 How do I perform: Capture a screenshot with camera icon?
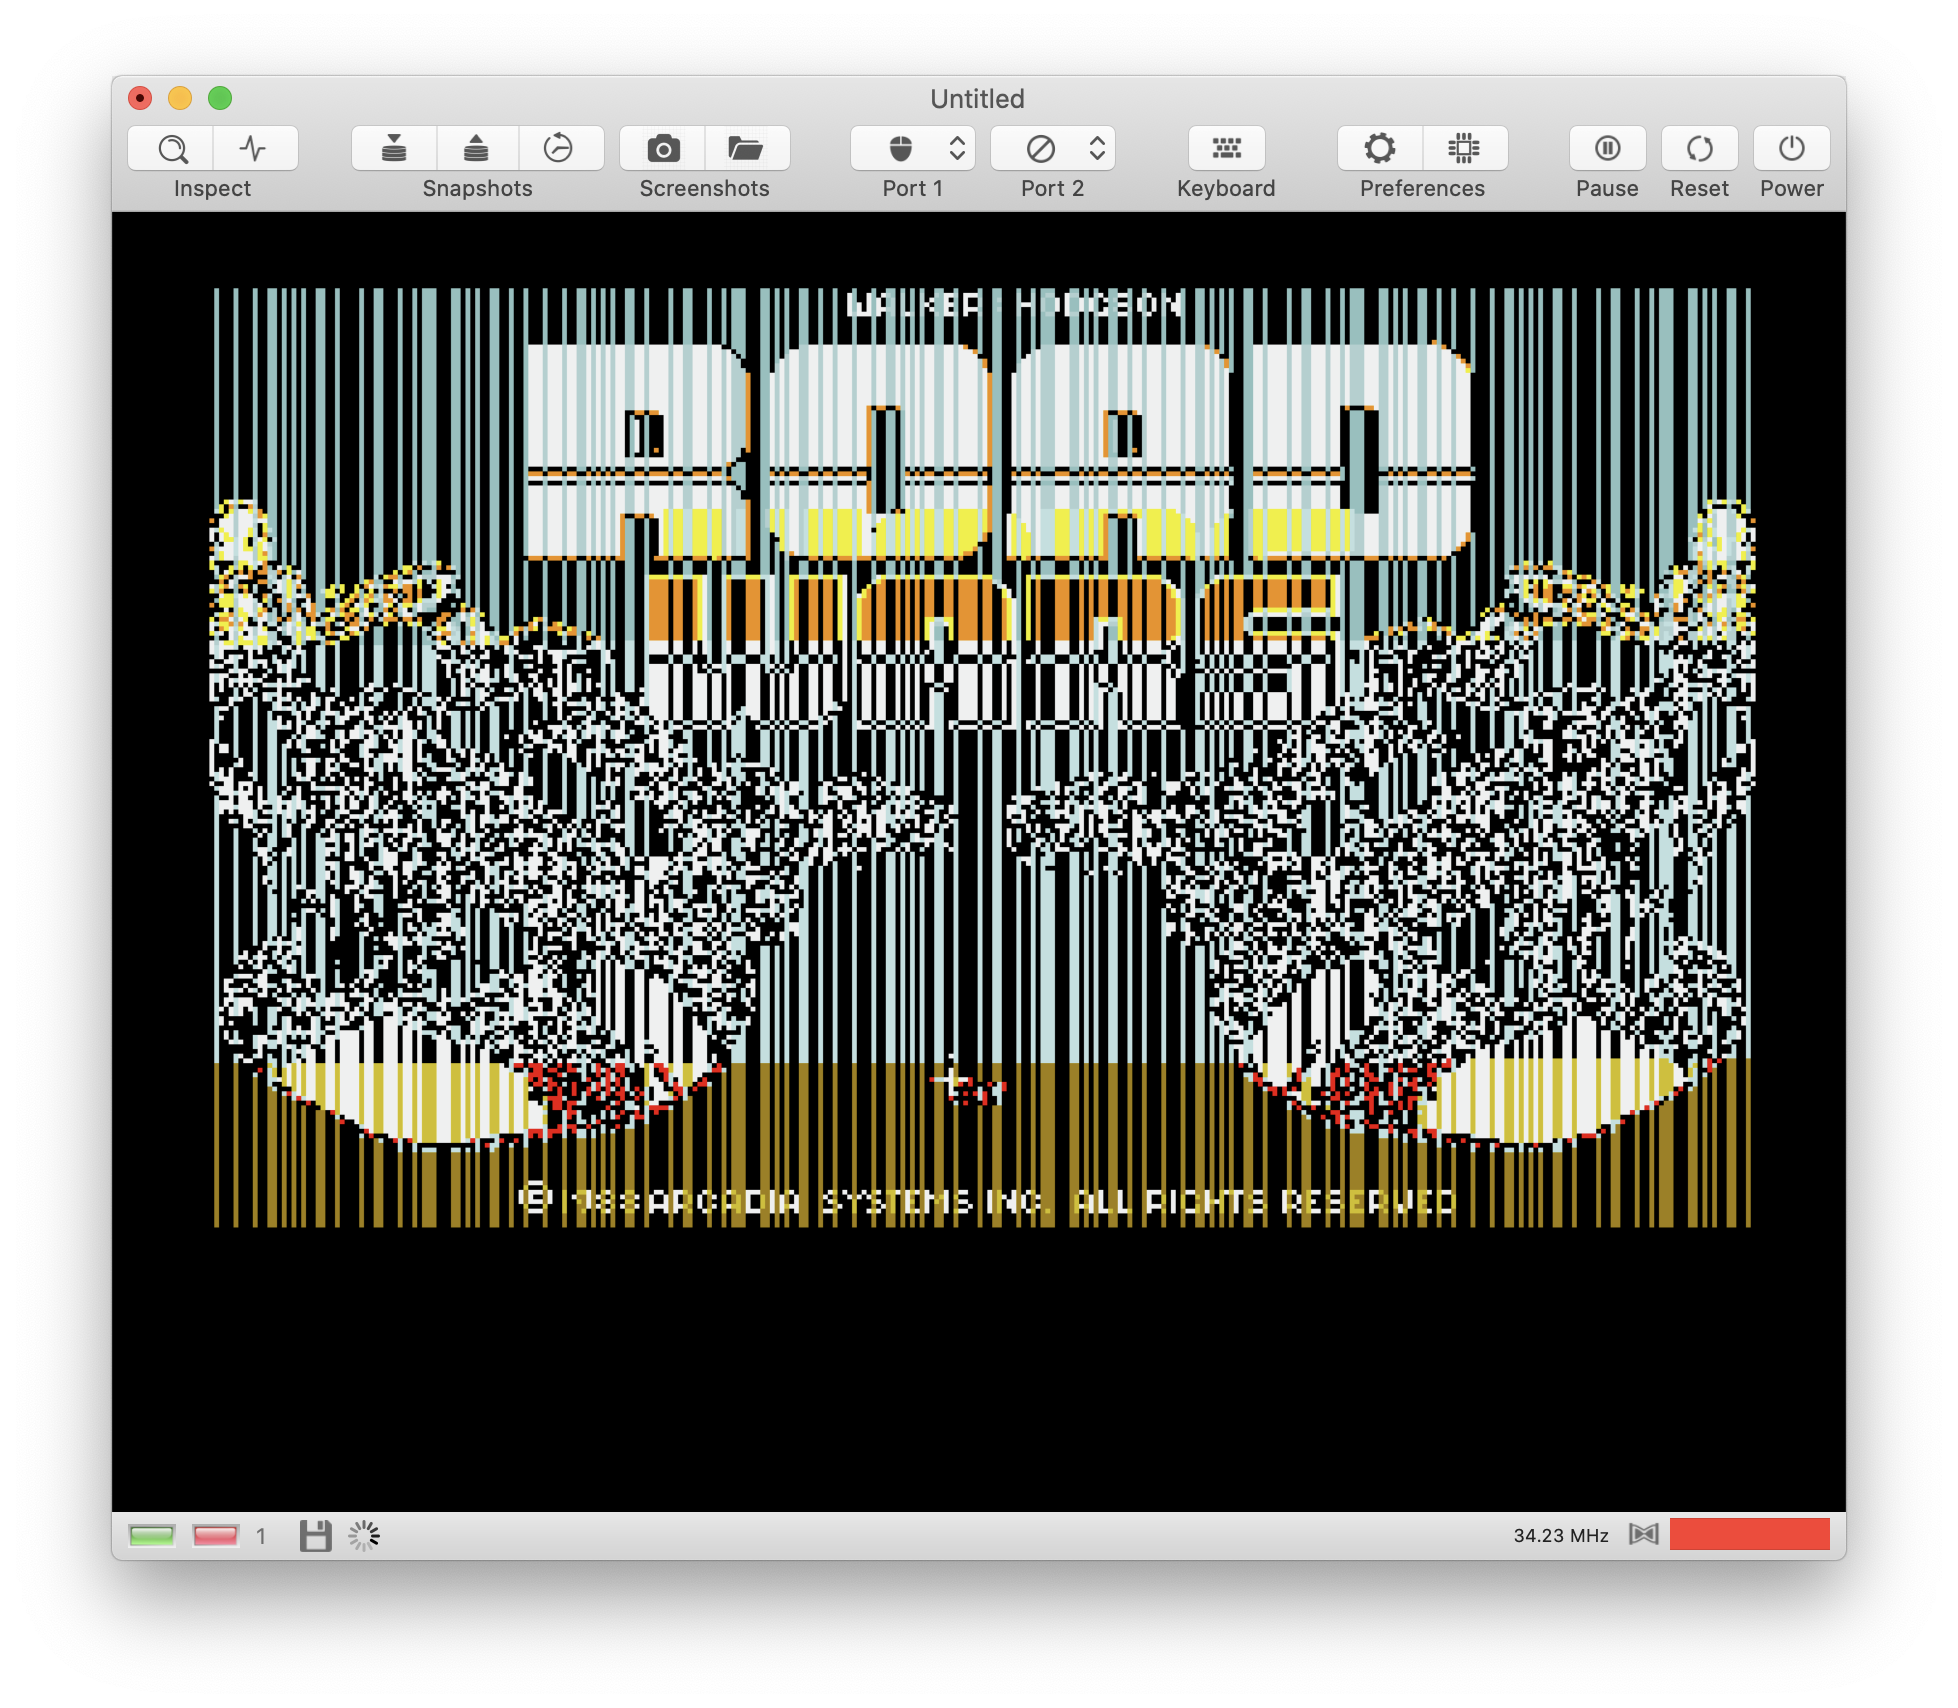(x=663, y=149)
